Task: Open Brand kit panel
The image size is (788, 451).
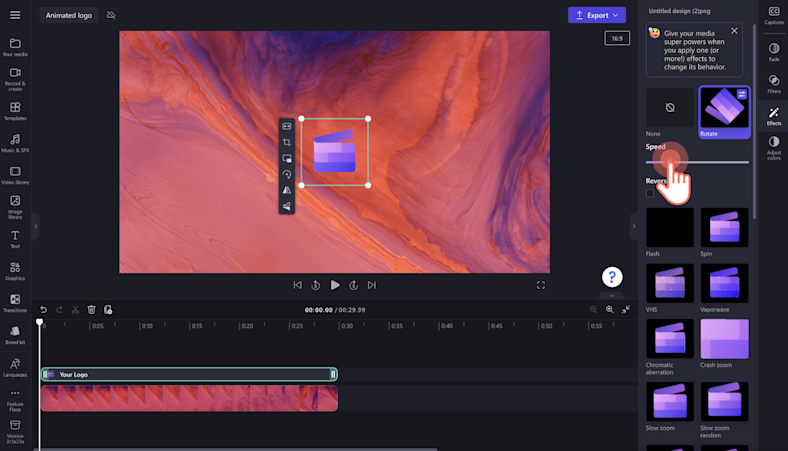Action: coord(15,335)
